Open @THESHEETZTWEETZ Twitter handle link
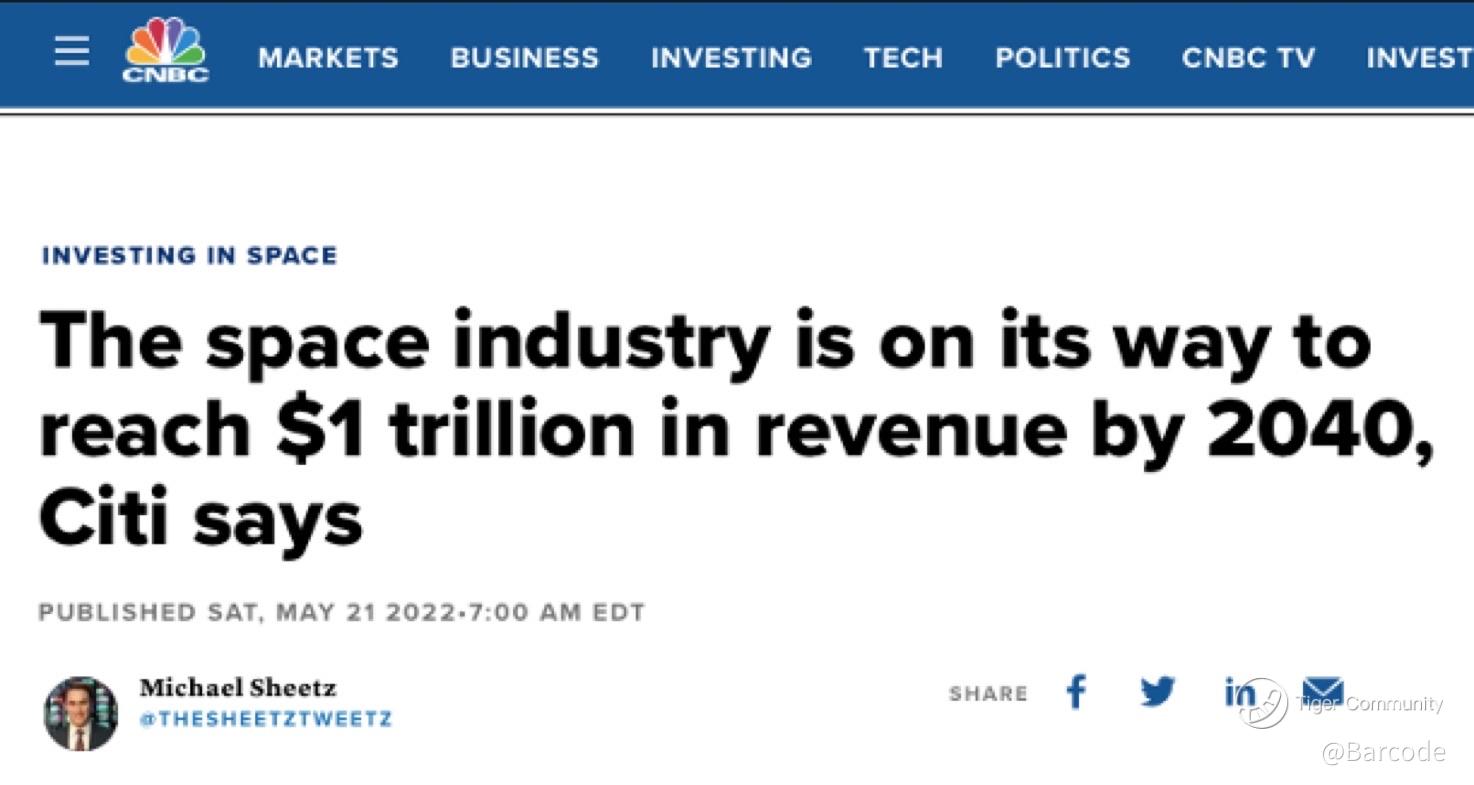Viewport: 1474px width, 785px height. click(x=266, y=719)
